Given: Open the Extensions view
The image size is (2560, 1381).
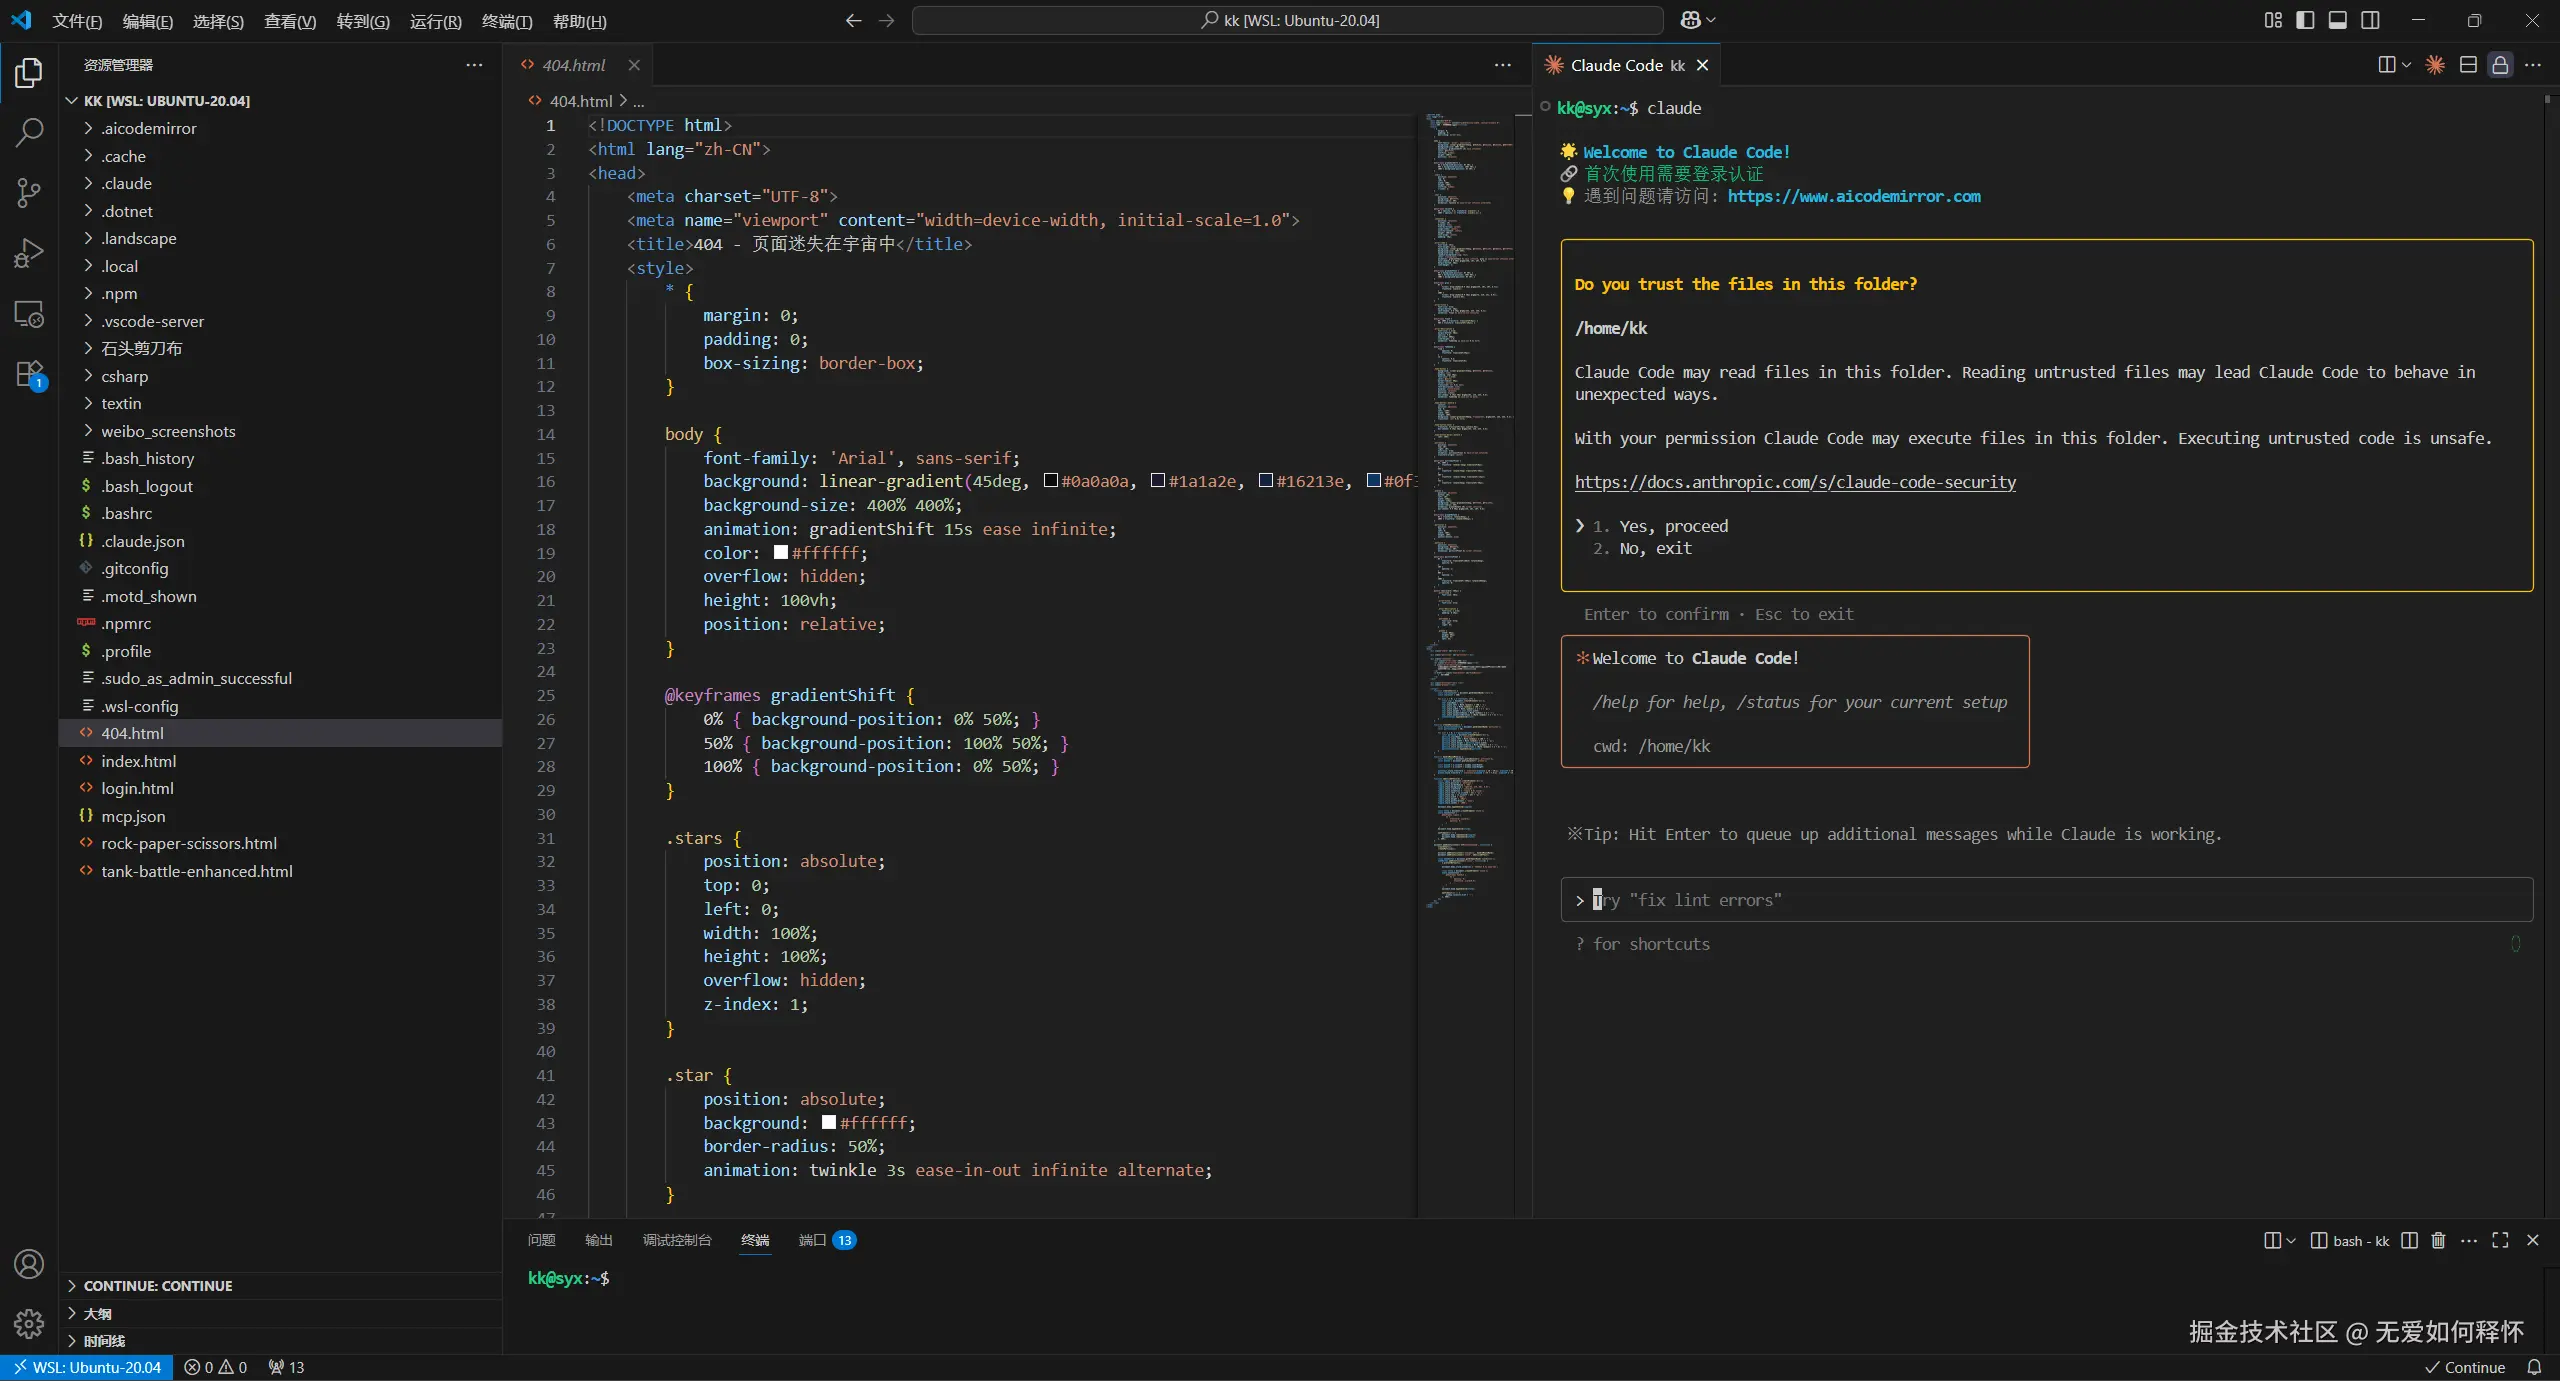Looking at the screenshot, I should (29, 374).
